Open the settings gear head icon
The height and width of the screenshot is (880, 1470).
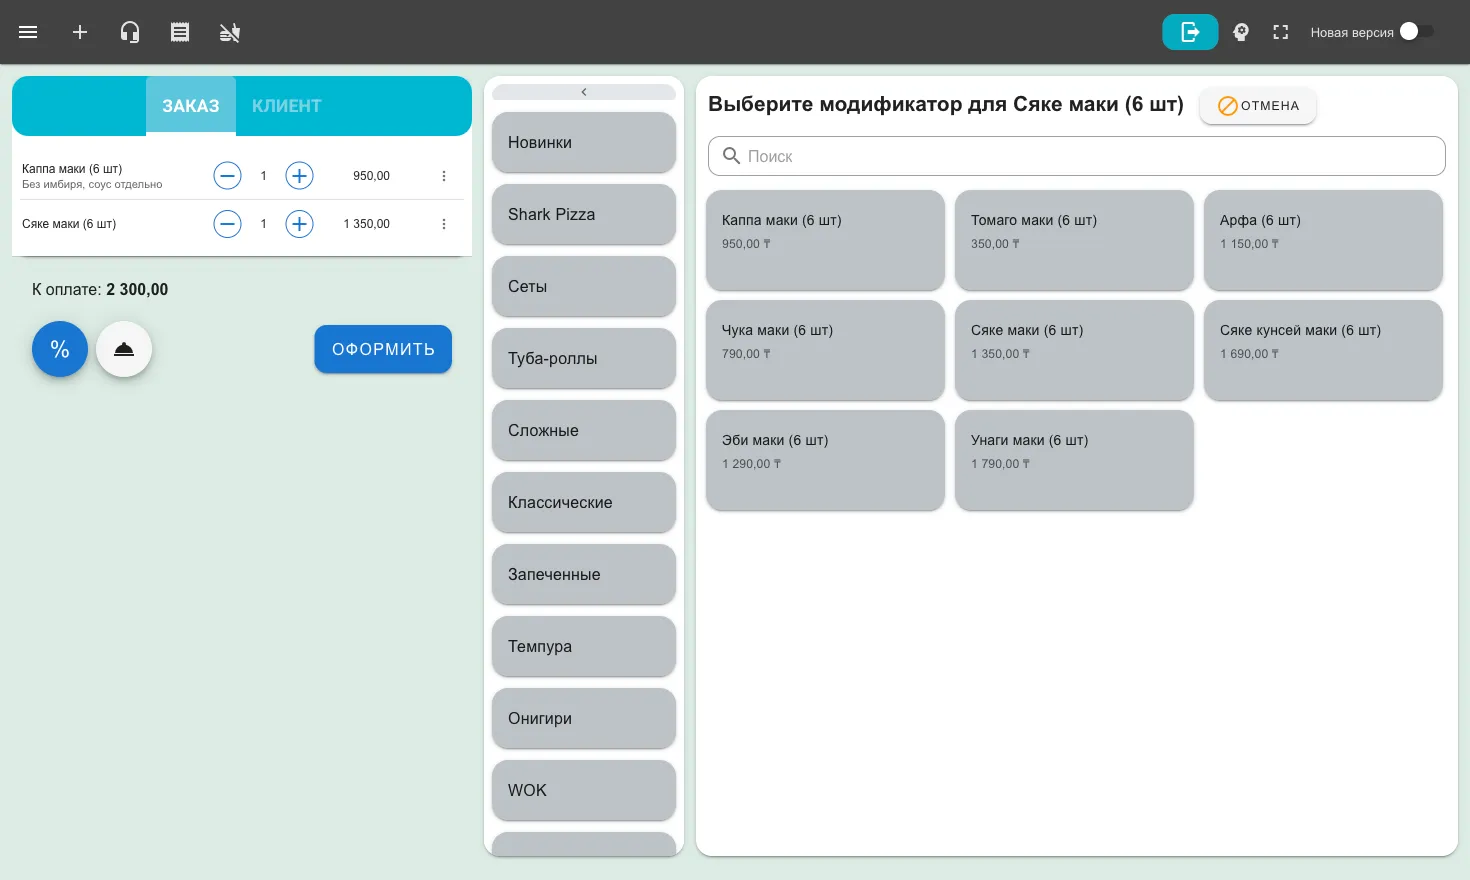tap(1241, 32)
